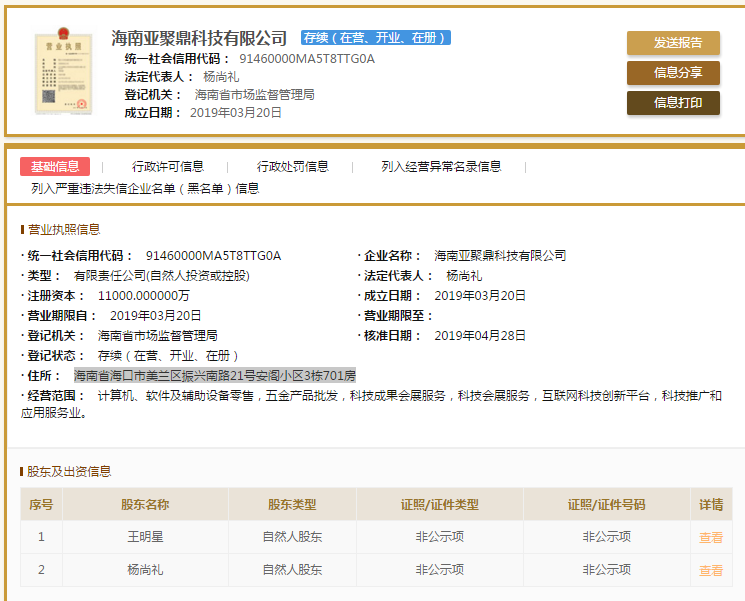745x601 pixels.
Task: Click the 存续 status badge beside company name
Action: point(375,38)
